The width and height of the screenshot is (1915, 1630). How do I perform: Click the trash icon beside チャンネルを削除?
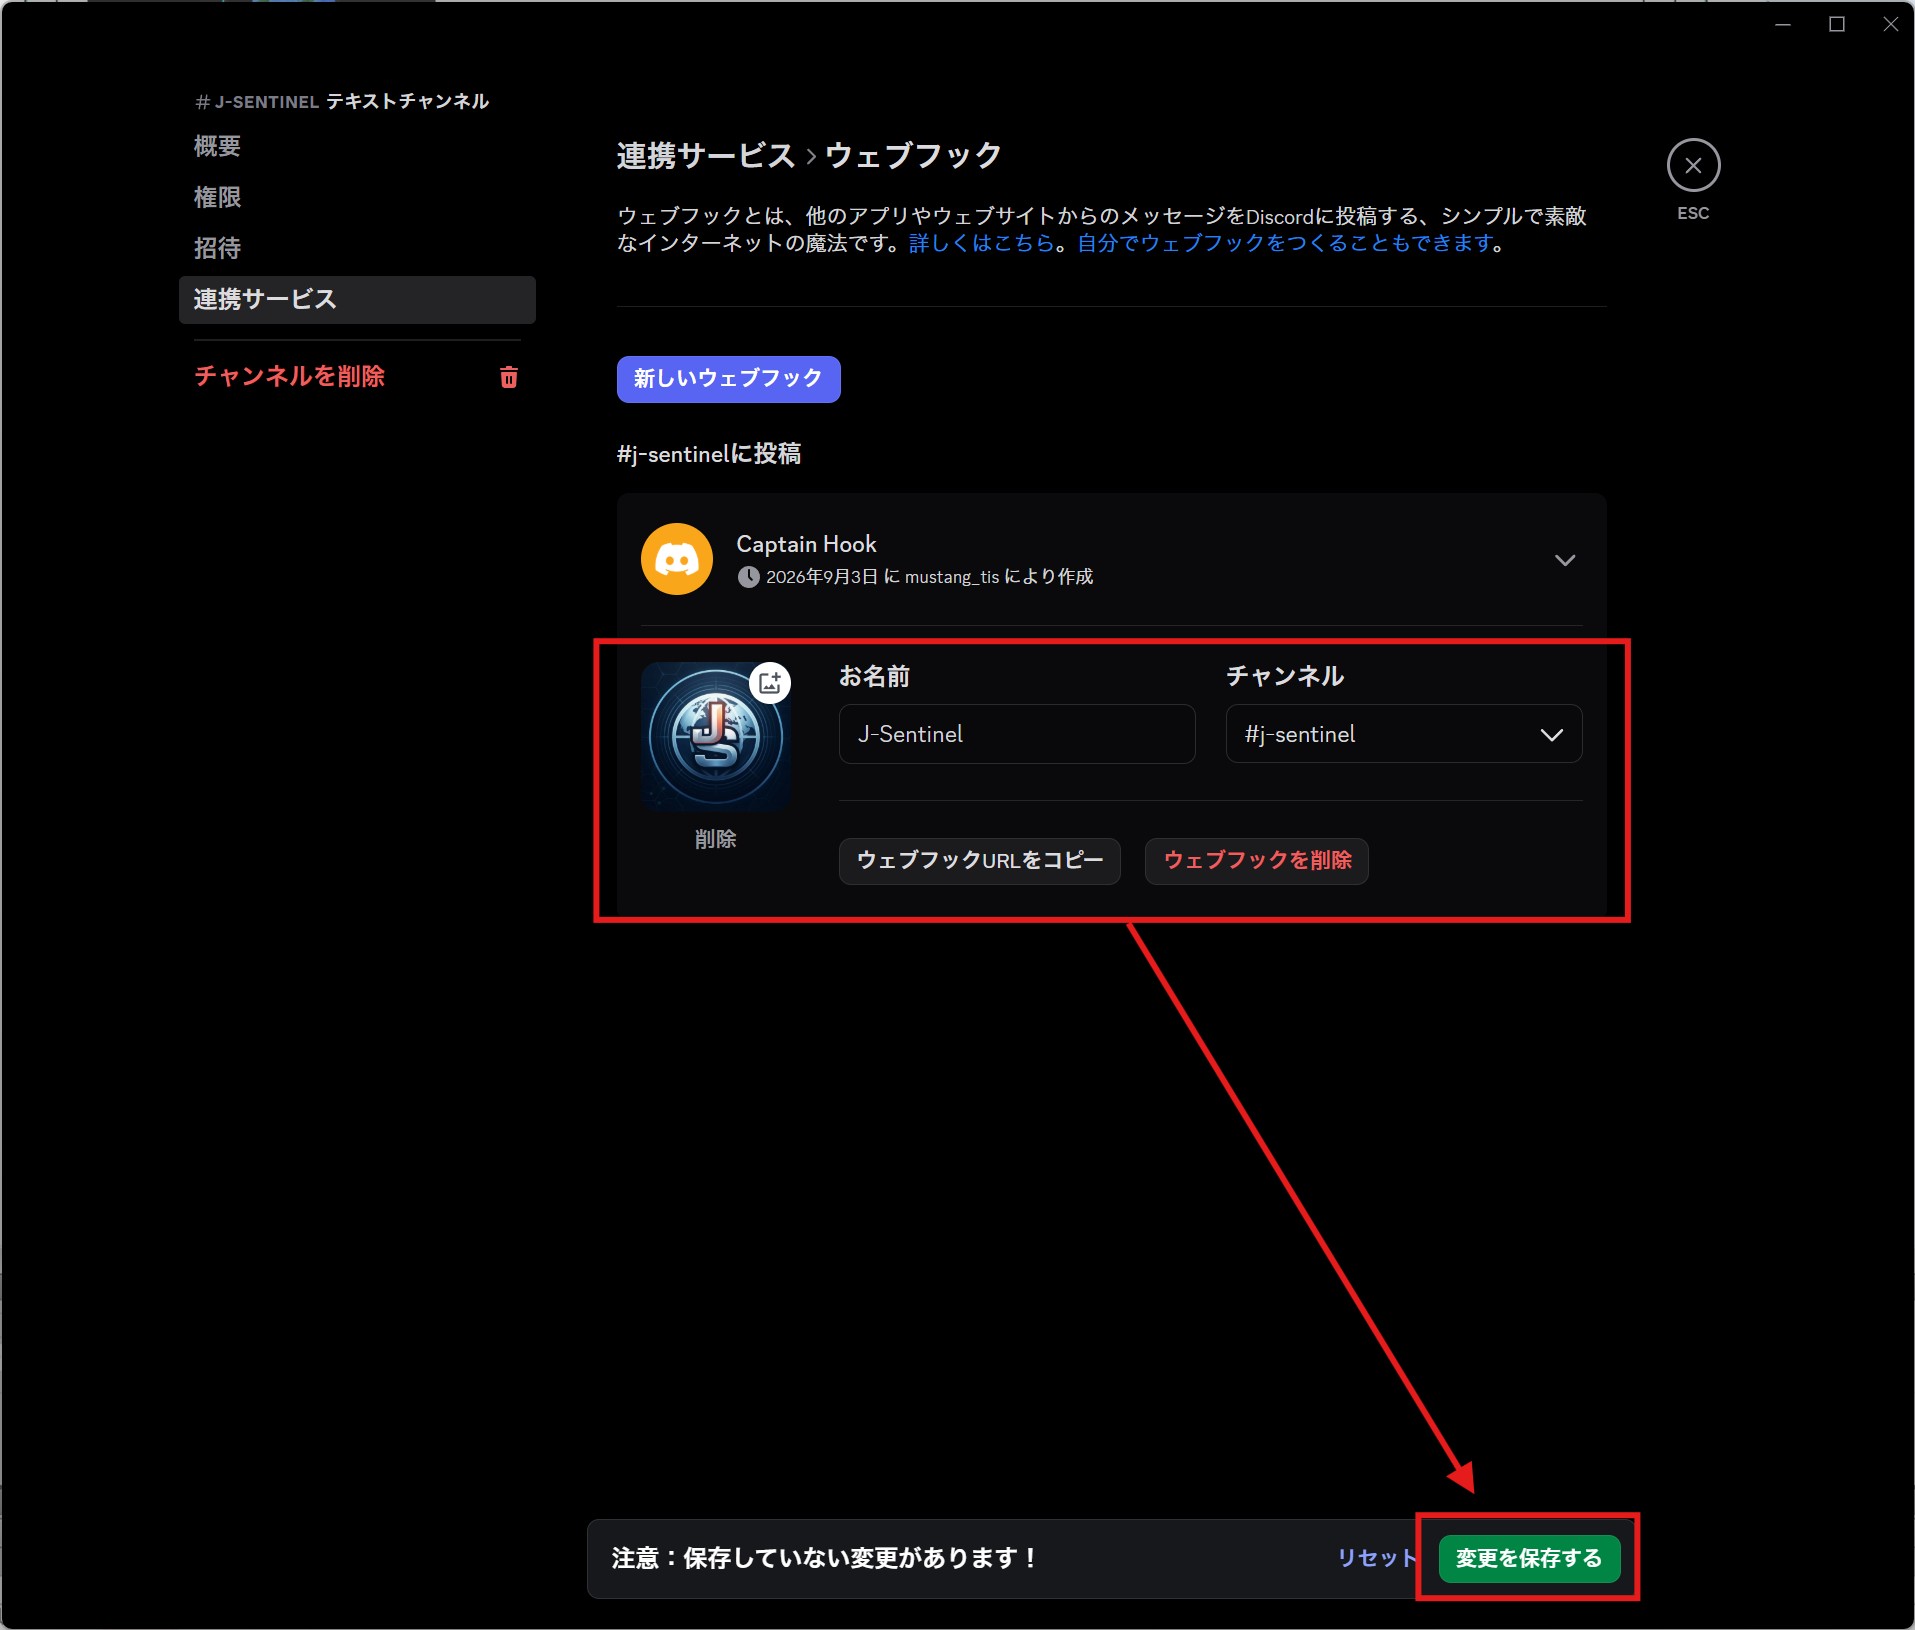coord(509,377)
